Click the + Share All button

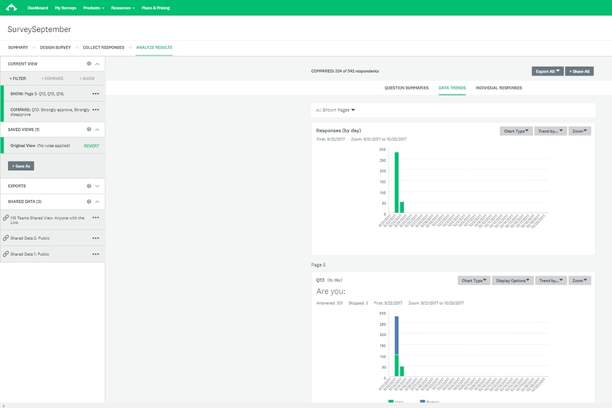[579, 71]
